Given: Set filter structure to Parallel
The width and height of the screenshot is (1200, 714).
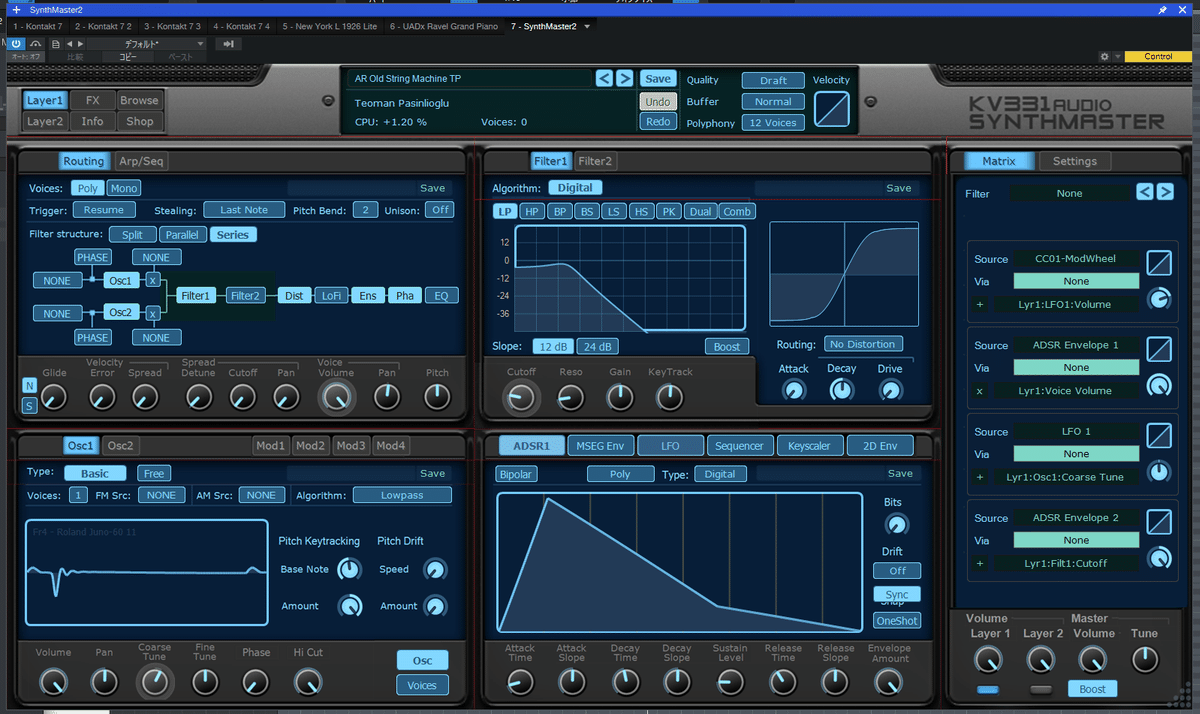Looking at the screenshot, I should tap(183, 235).
